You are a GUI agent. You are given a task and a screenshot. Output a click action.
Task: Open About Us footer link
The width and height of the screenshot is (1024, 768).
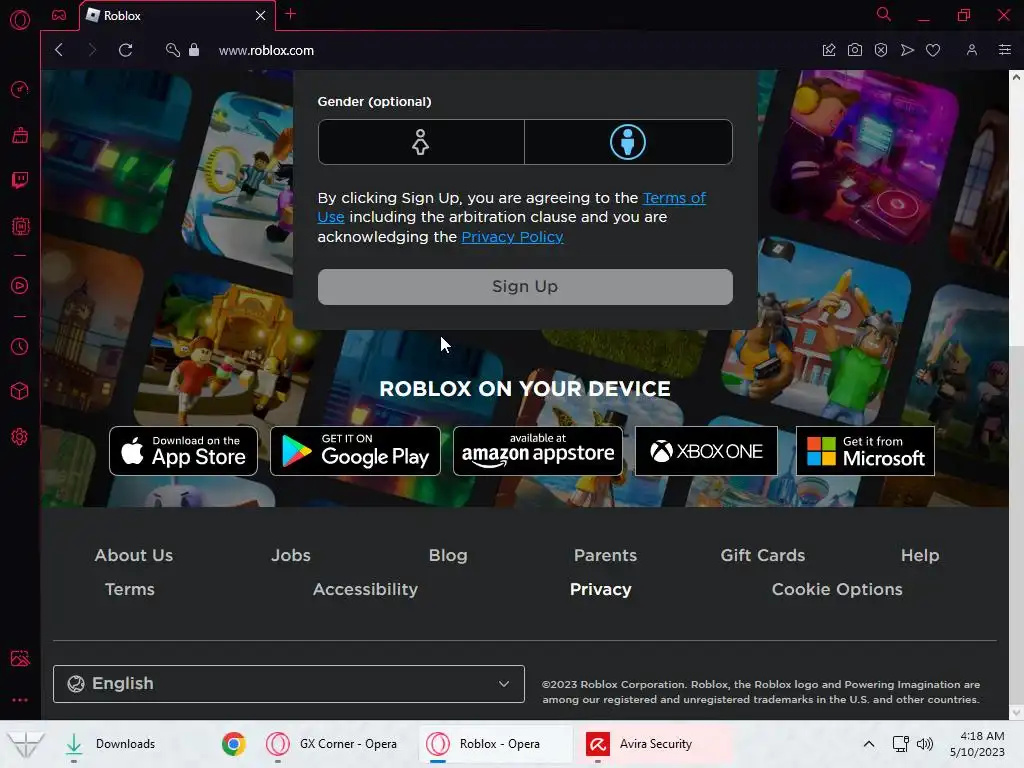click(134, 555)
